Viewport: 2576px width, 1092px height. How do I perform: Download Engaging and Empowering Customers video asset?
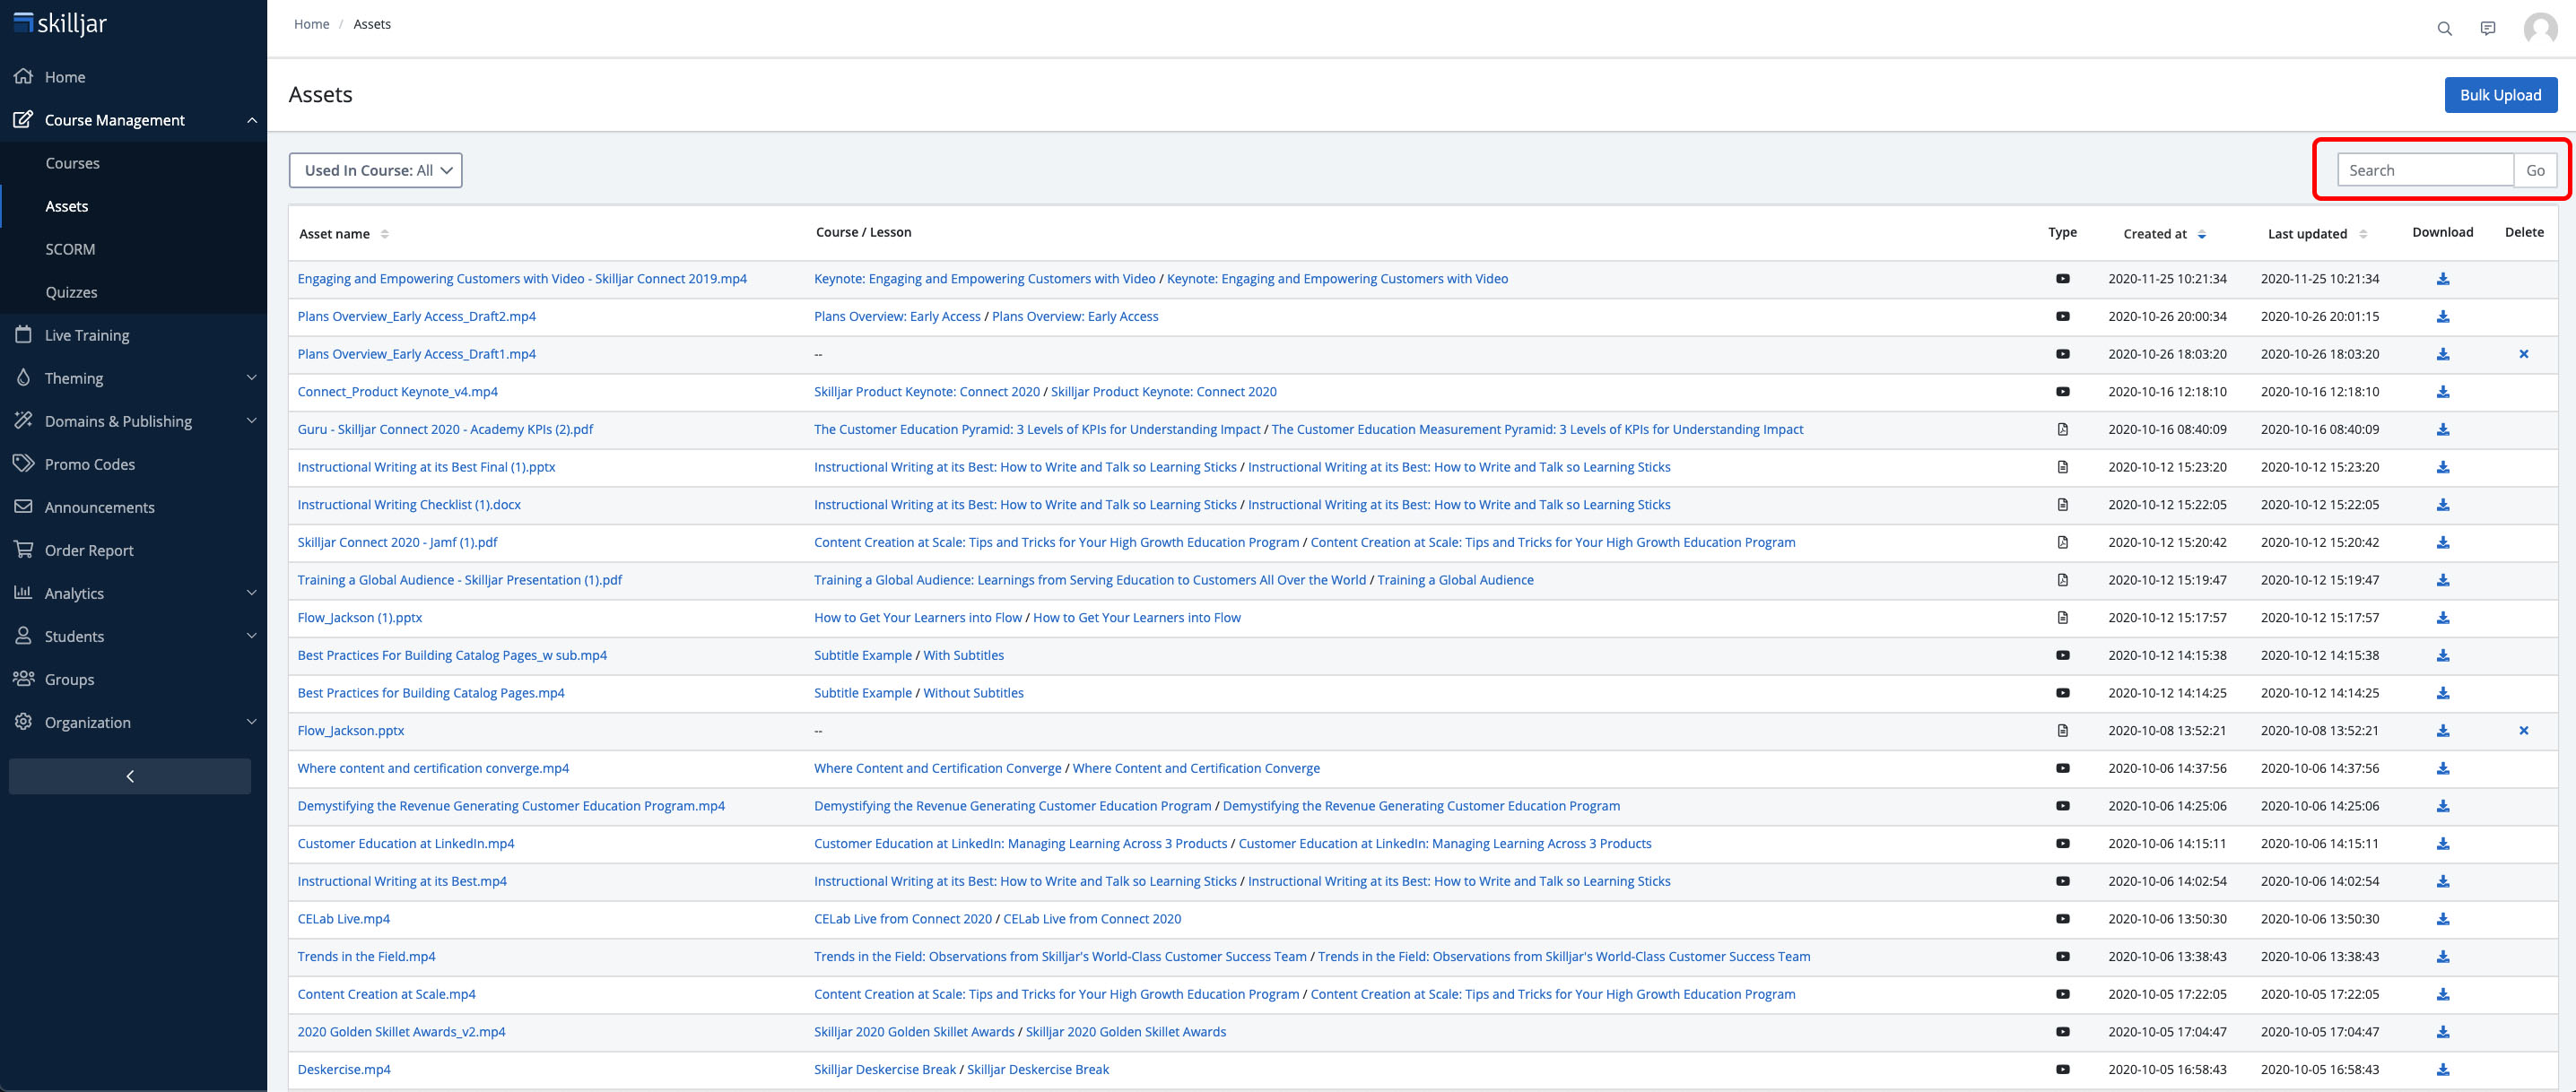pyautogui.click(x=2442, y=279)
